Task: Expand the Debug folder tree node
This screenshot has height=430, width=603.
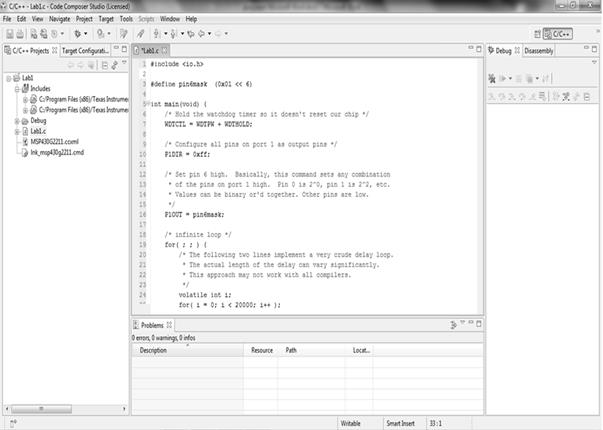Action: (17, 121)
